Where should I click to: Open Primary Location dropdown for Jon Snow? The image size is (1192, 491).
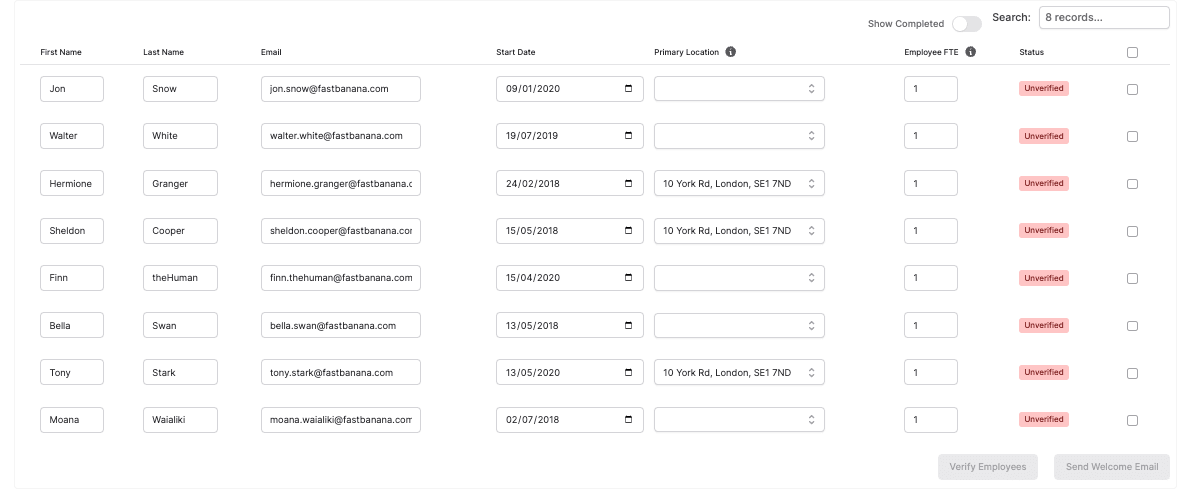click(x=739, y=89)
